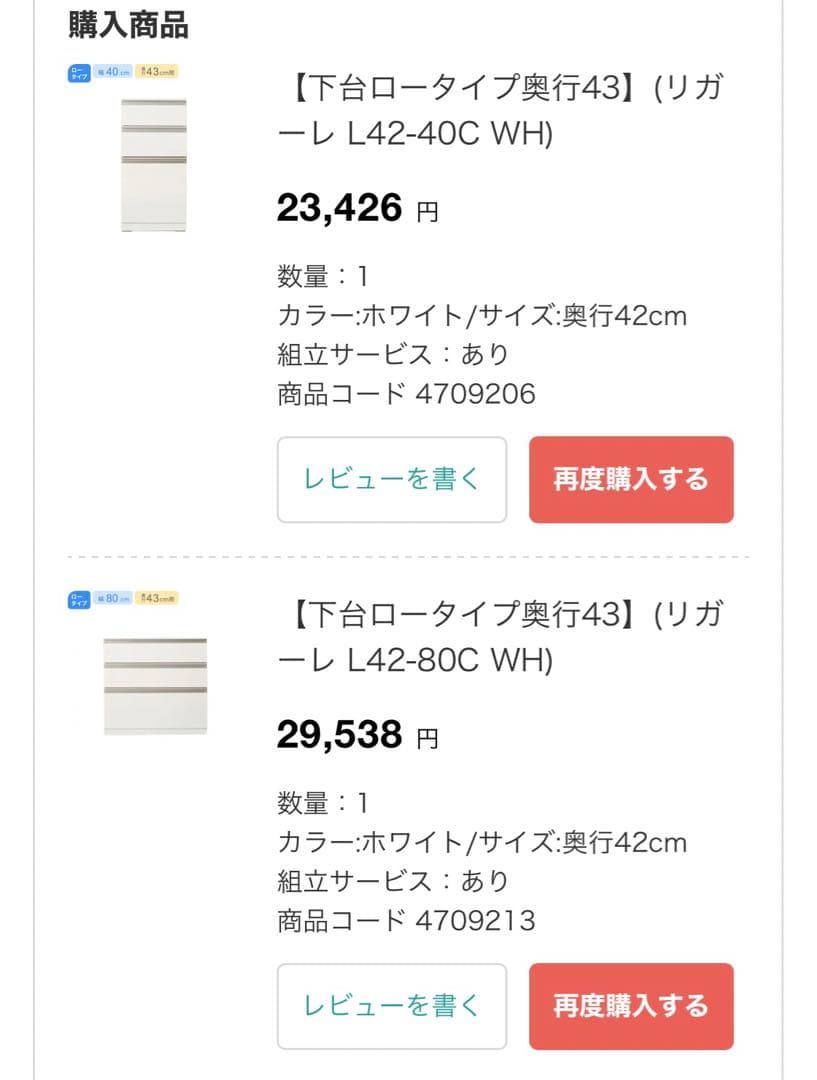The width and height of the screenshot is (817, 1080).
Task: Click the 29,538 円 price
Action: click(x=356, y=736)
